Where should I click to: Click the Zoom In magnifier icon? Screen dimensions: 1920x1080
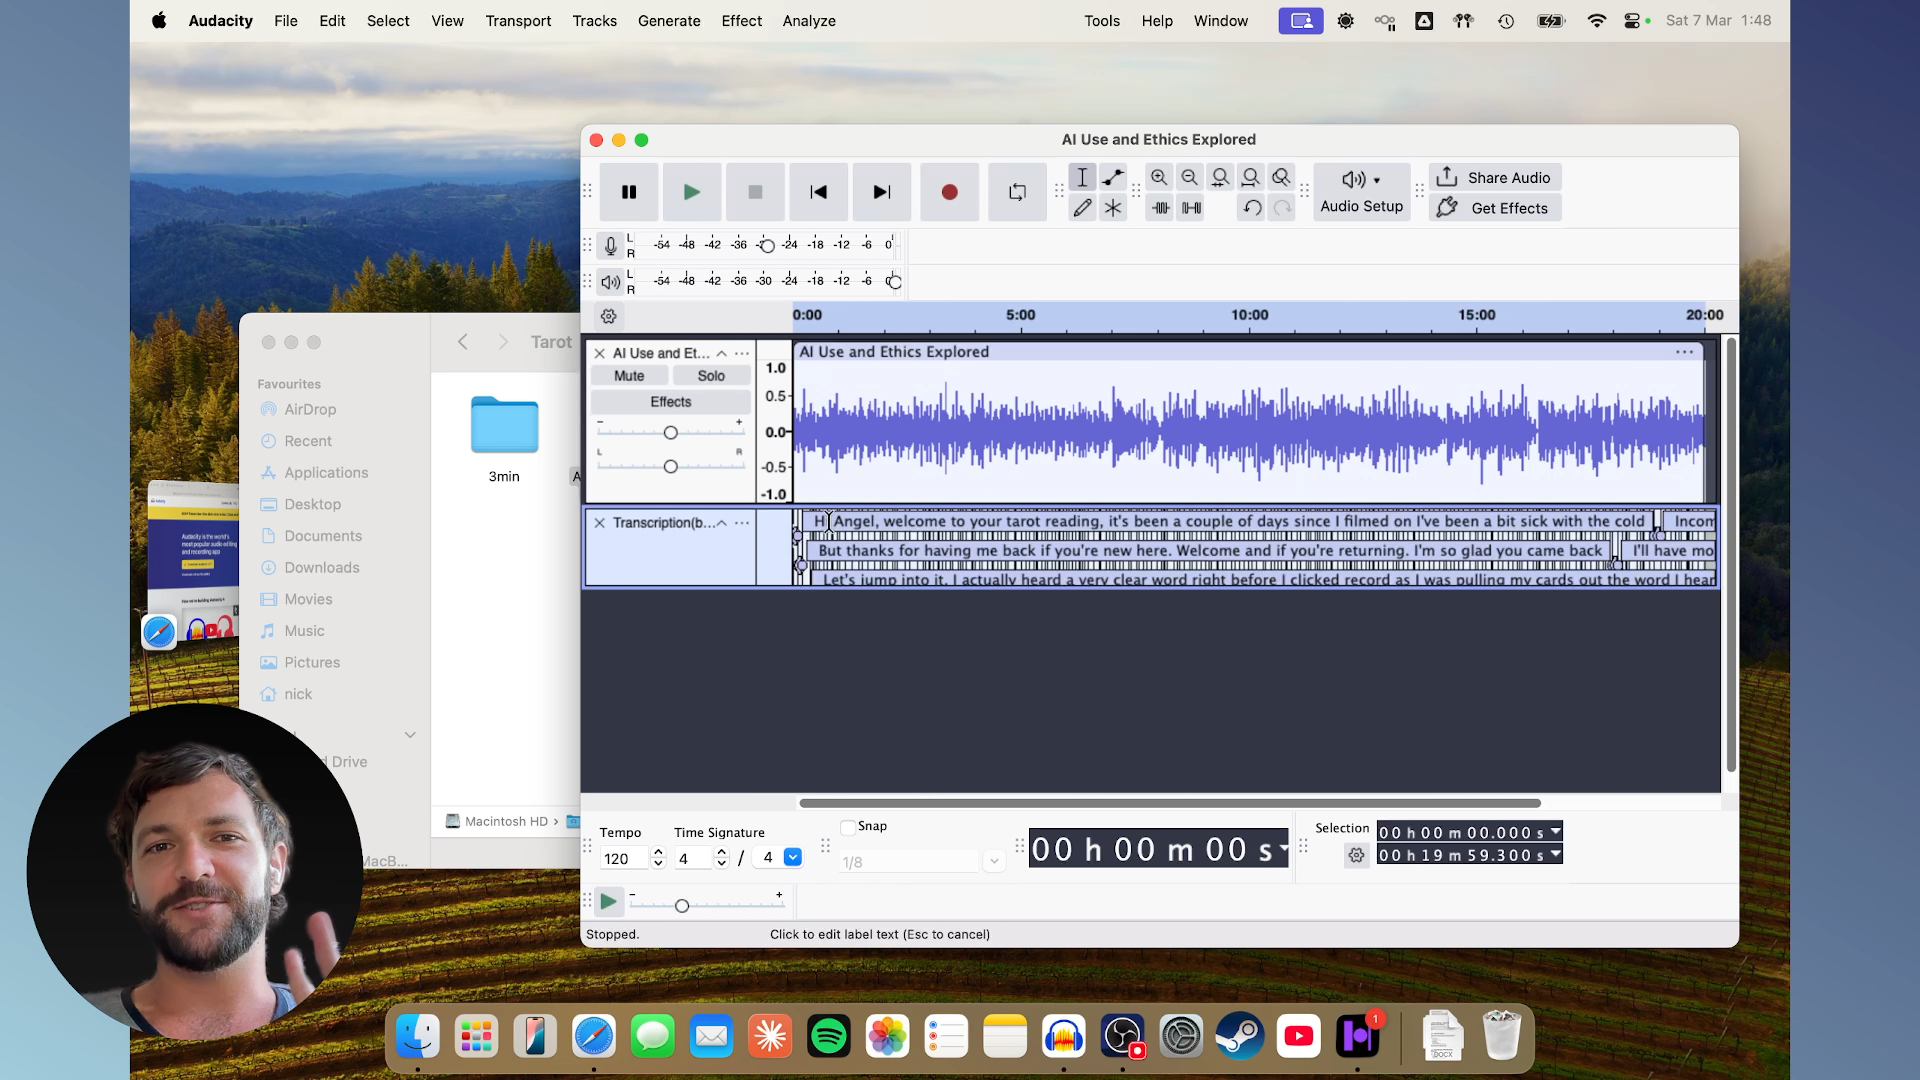pyautogui.click(x=1159, y=178)
